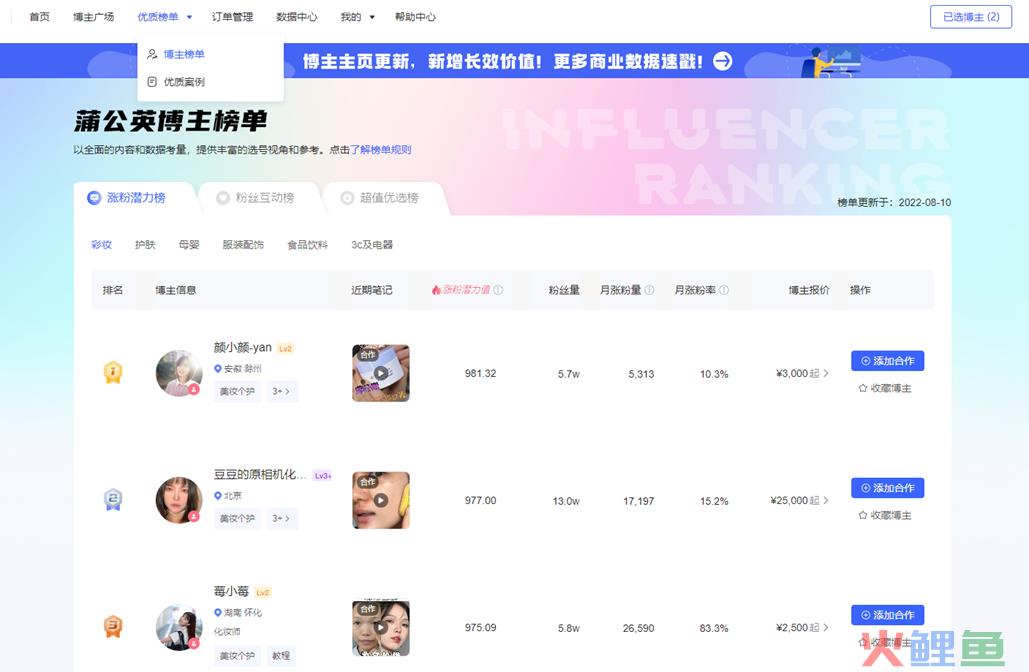Click the 优质案例 document icon in dropdown
Viewport: 1029px width, 672px height.
pos(152,81)
